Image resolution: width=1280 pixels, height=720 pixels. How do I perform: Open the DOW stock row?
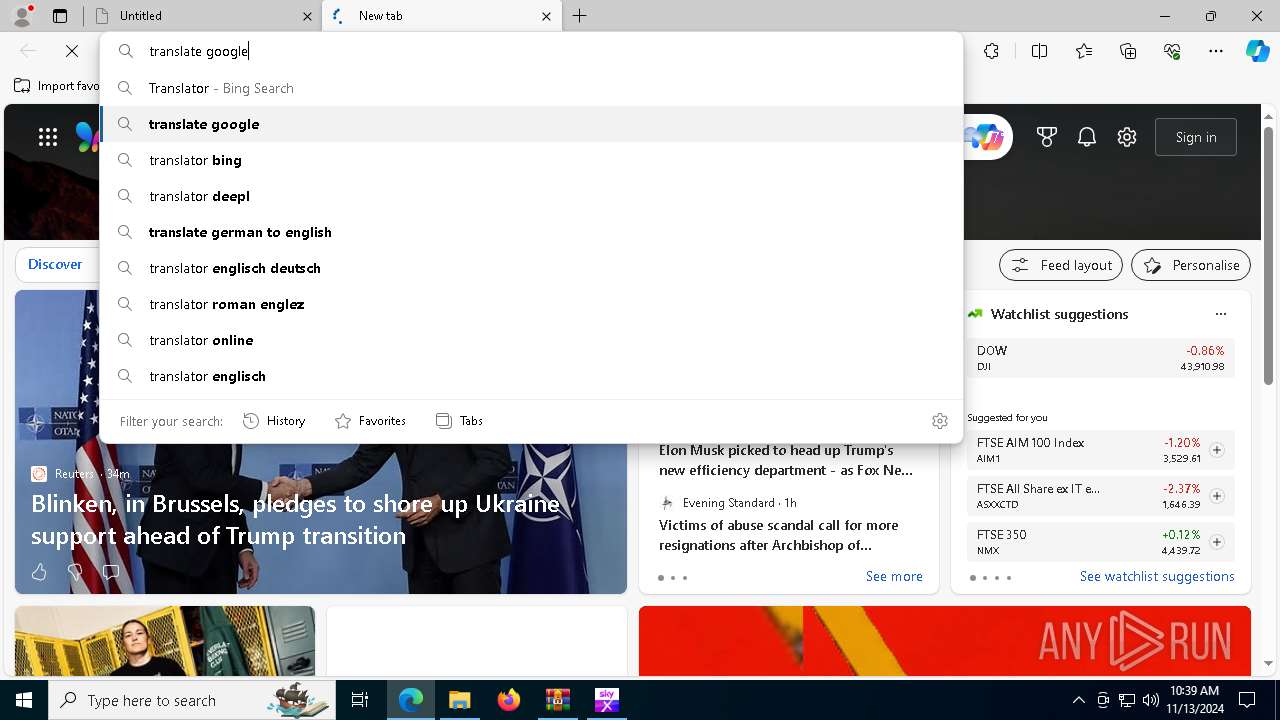pos(1101,358)
